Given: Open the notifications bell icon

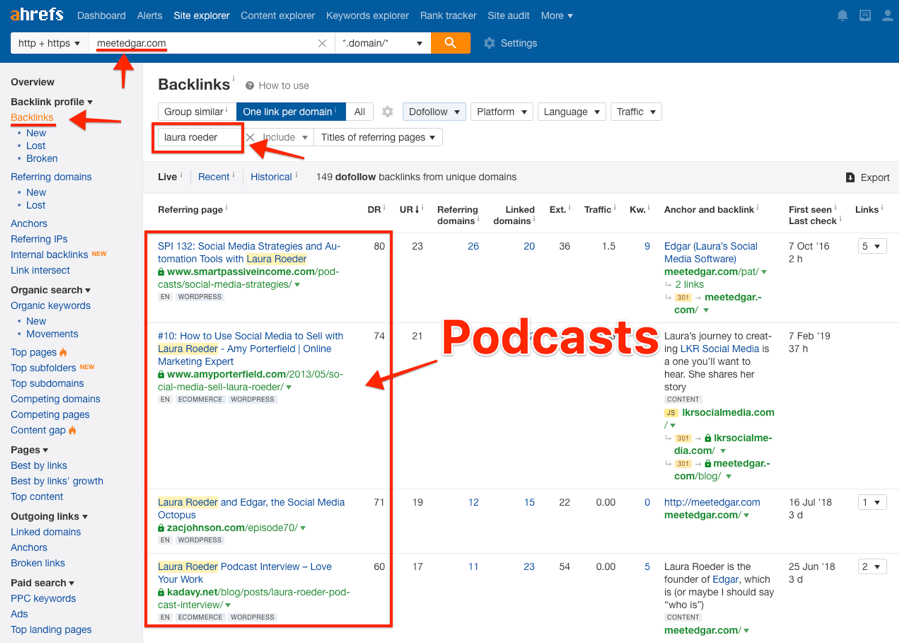Looking at the screenshot, I should (x=841, y=15).
